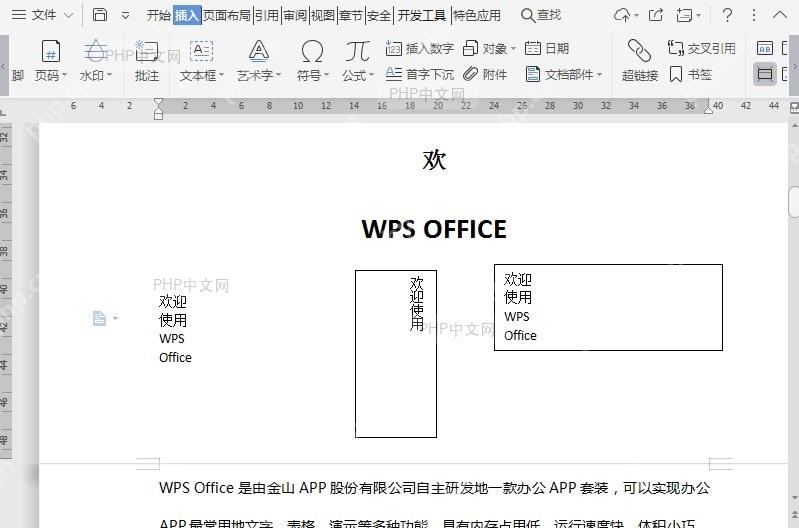Click the 公式 formula pi icon
This screenshot has height=528, width=799.
click(357, 51)
